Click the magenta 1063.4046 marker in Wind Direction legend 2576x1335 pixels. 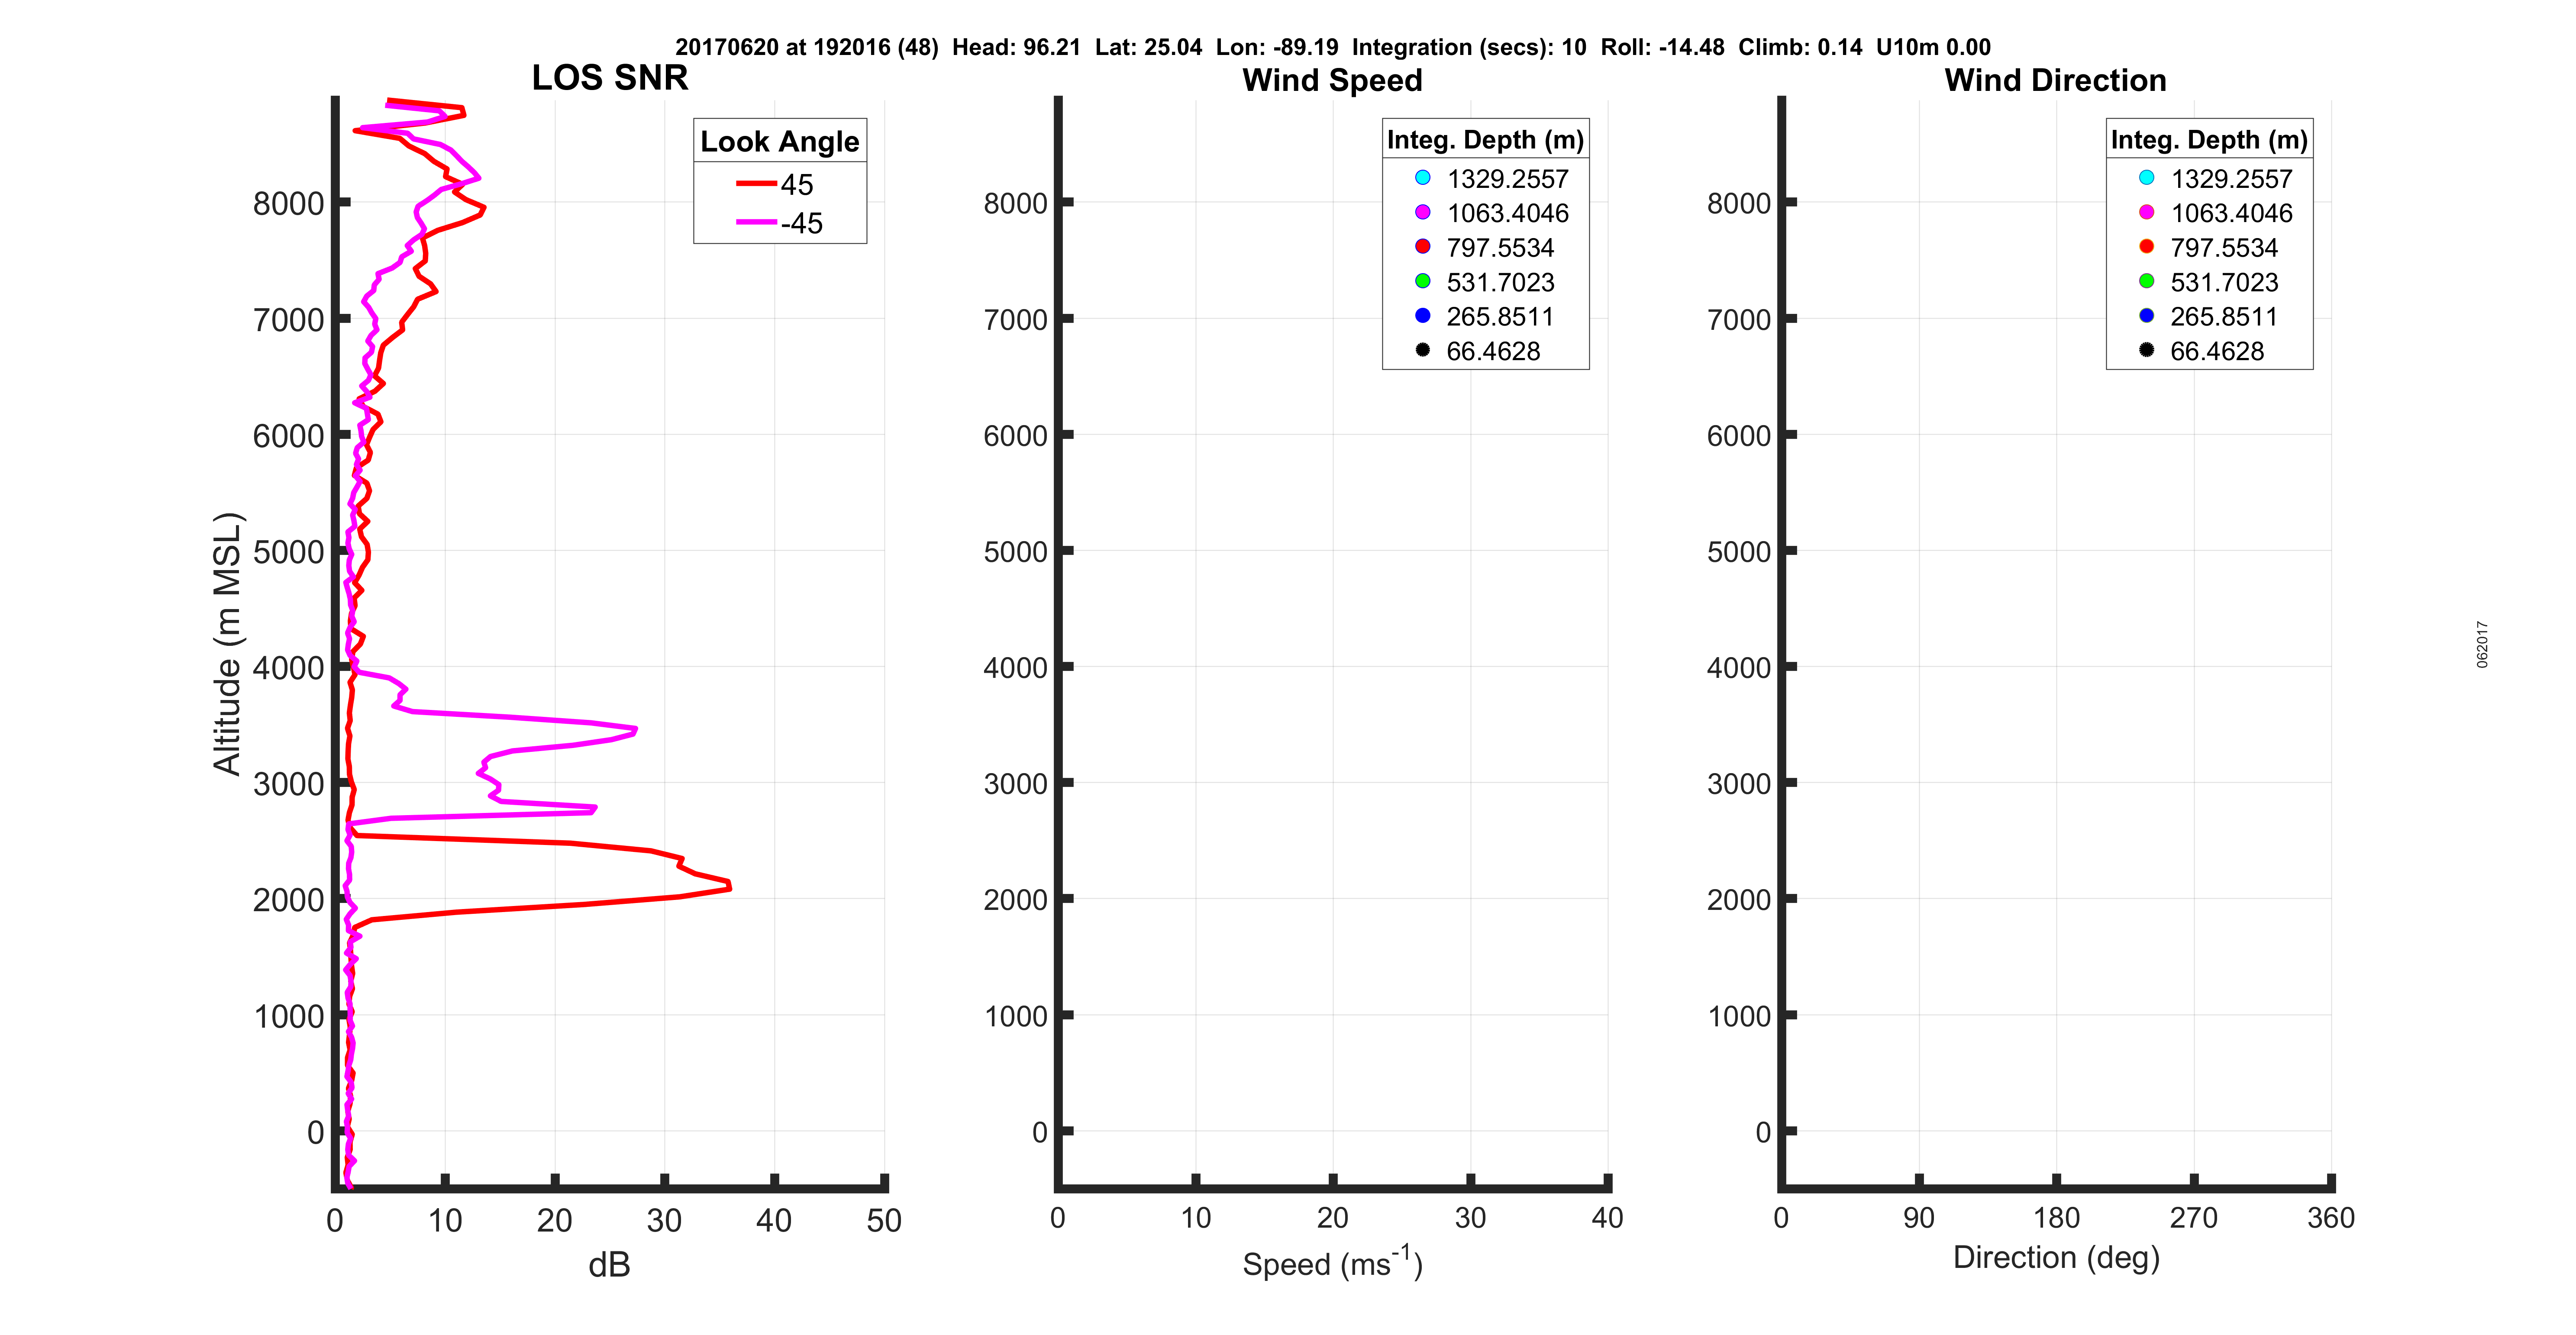click(x=2146, y=212)
